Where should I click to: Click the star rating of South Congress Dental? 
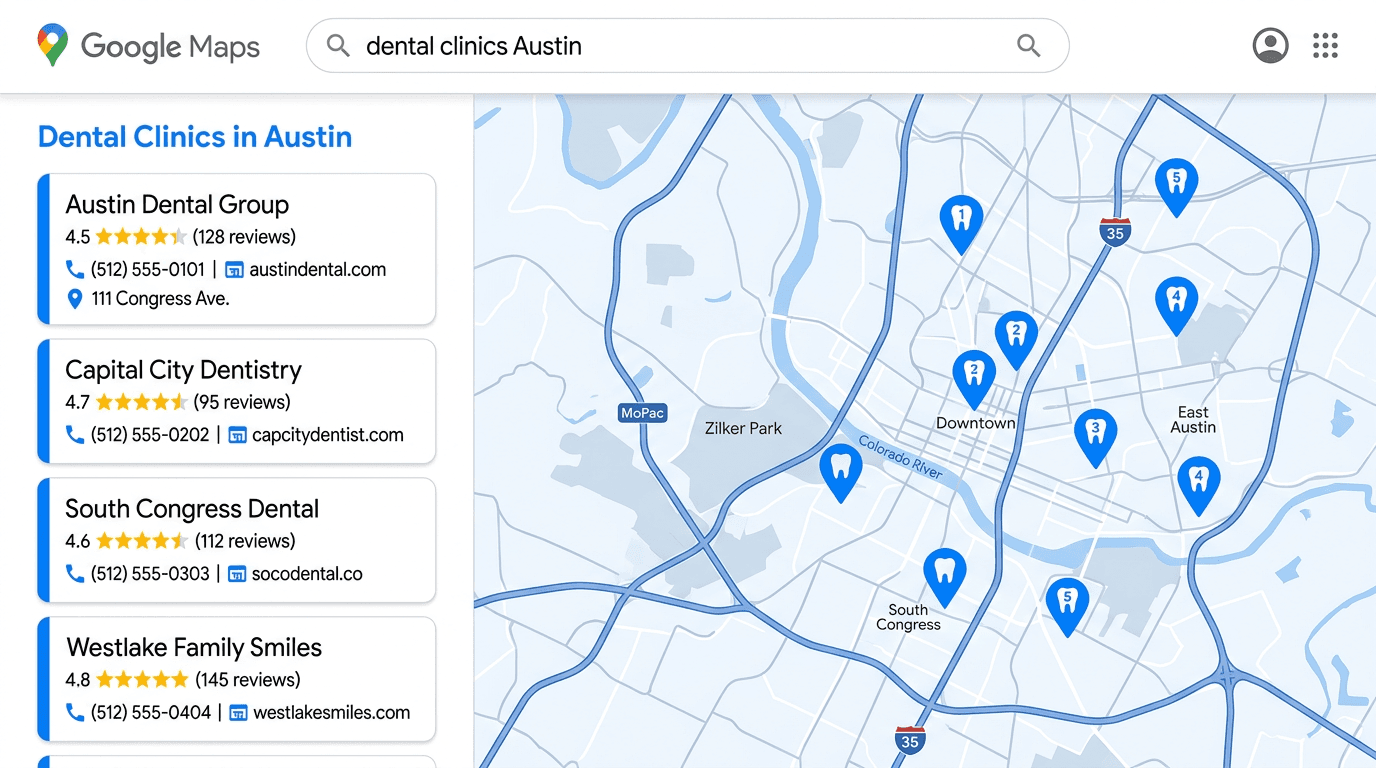[141, 542]
